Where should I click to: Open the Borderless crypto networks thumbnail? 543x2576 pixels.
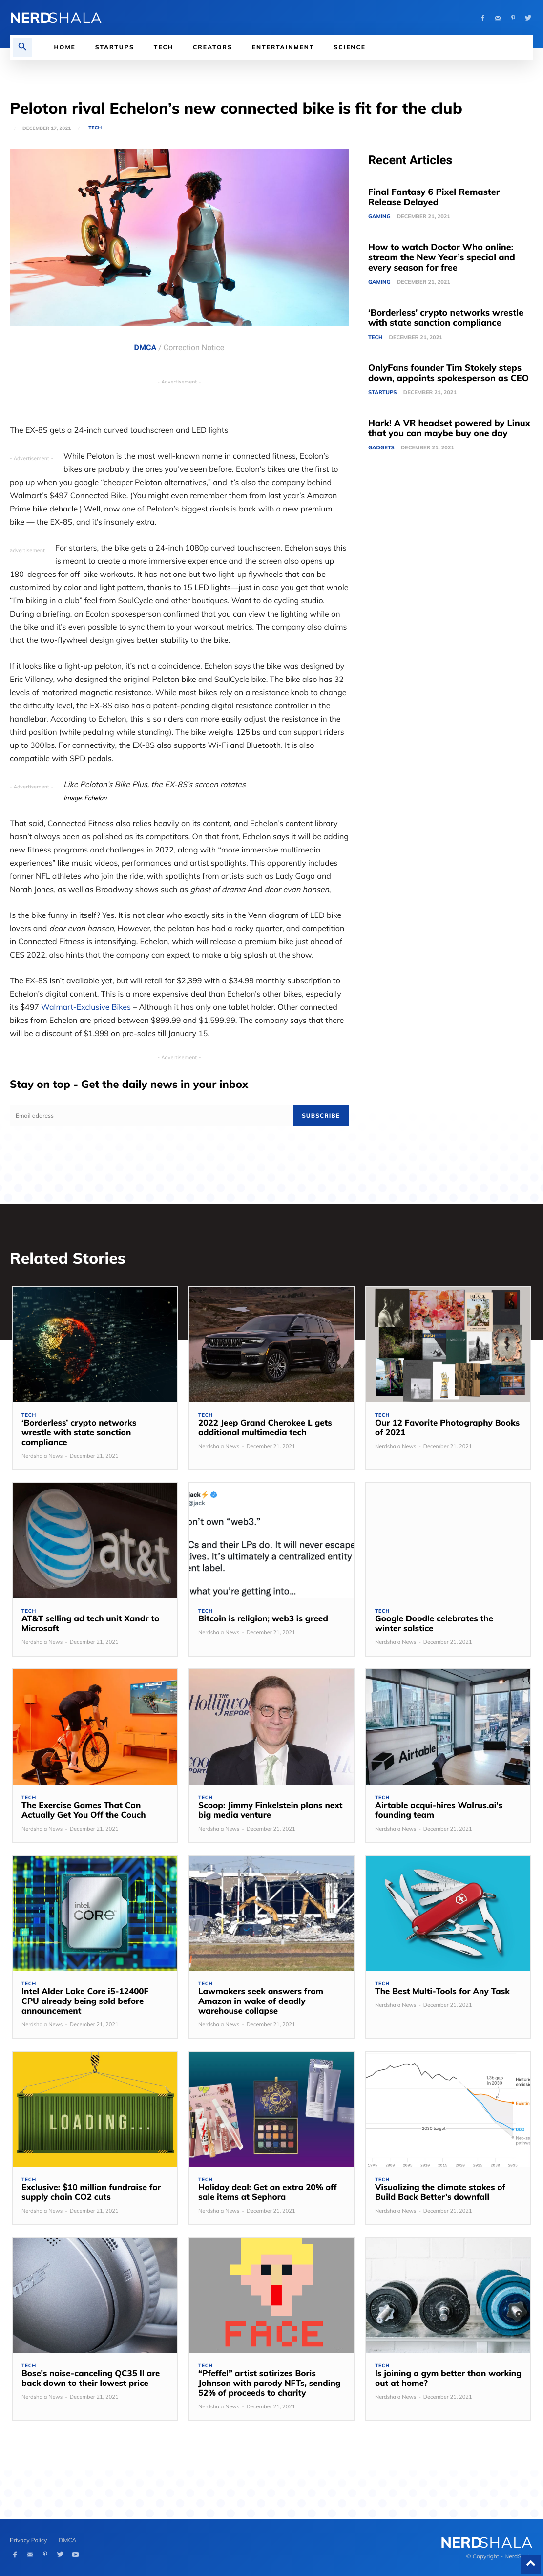[95, 1344]
